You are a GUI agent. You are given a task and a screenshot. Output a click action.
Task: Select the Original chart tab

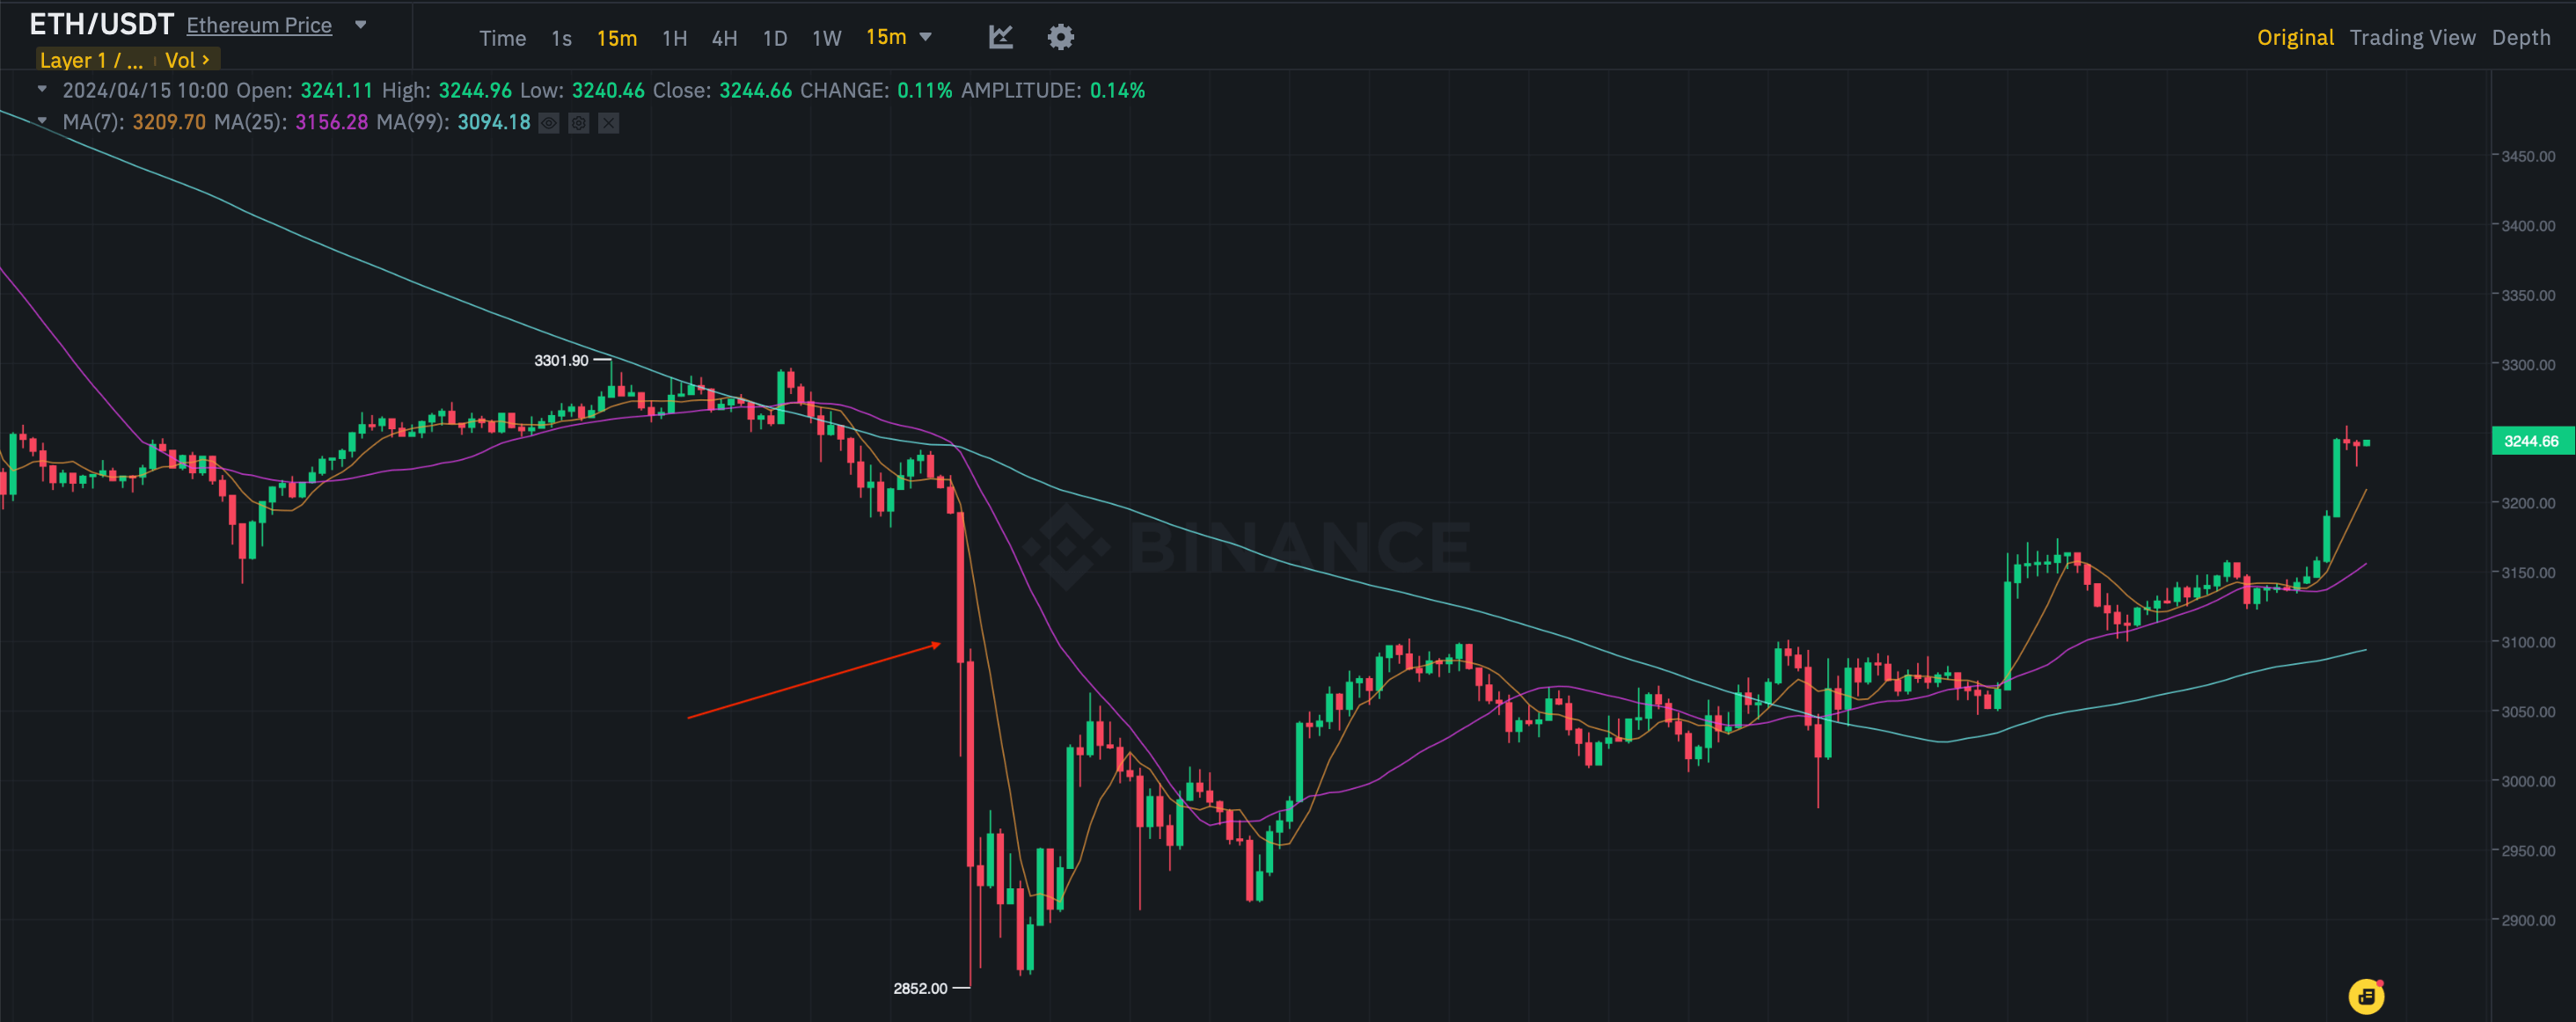pyautogui.click(x=2294, y=37)
